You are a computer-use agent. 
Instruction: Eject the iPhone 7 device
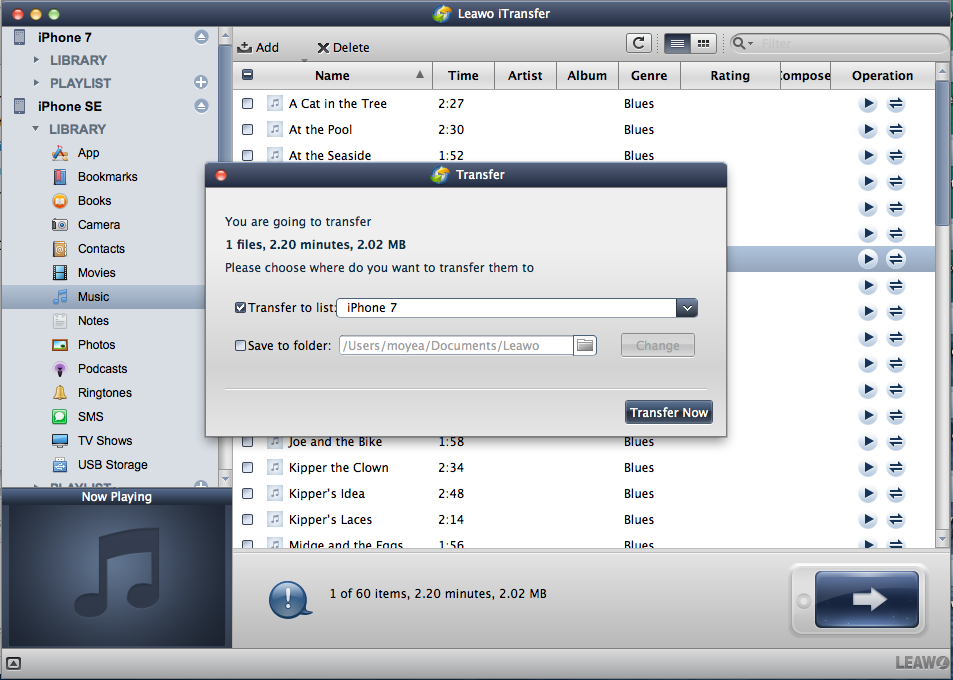(x=201, y=37)
